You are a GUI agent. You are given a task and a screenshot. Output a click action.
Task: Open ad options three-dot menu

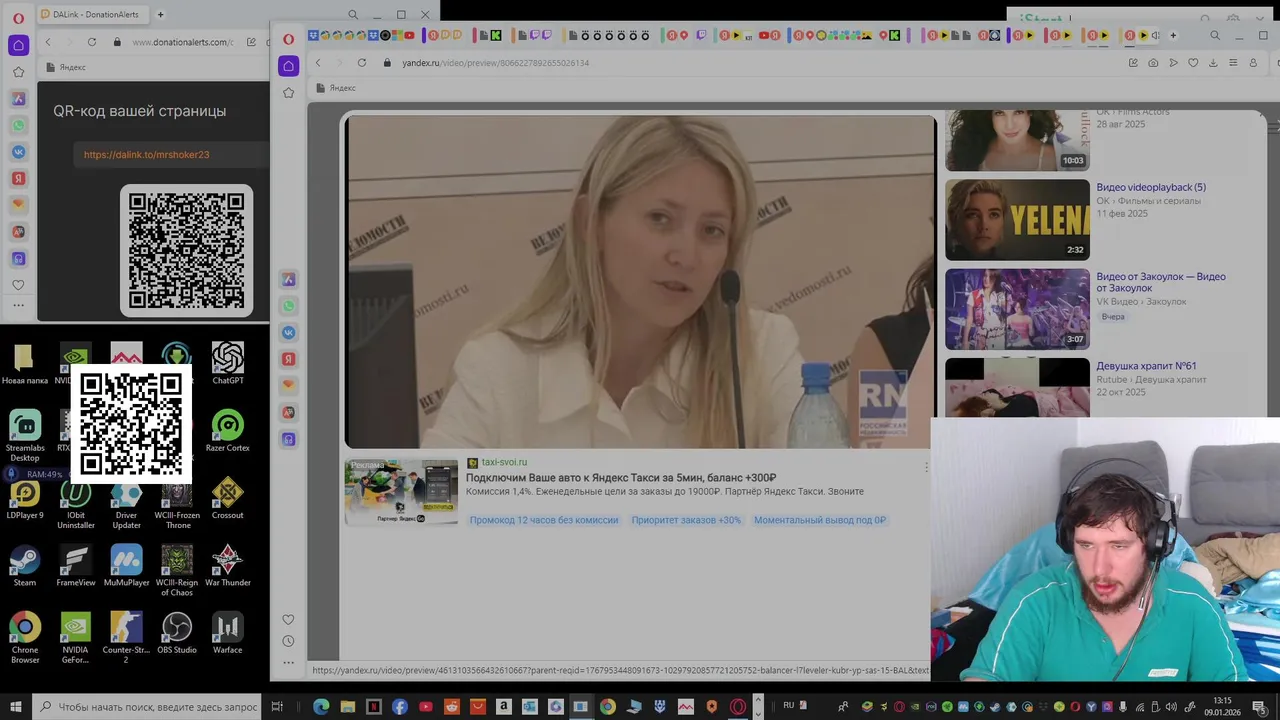(926, 467)
